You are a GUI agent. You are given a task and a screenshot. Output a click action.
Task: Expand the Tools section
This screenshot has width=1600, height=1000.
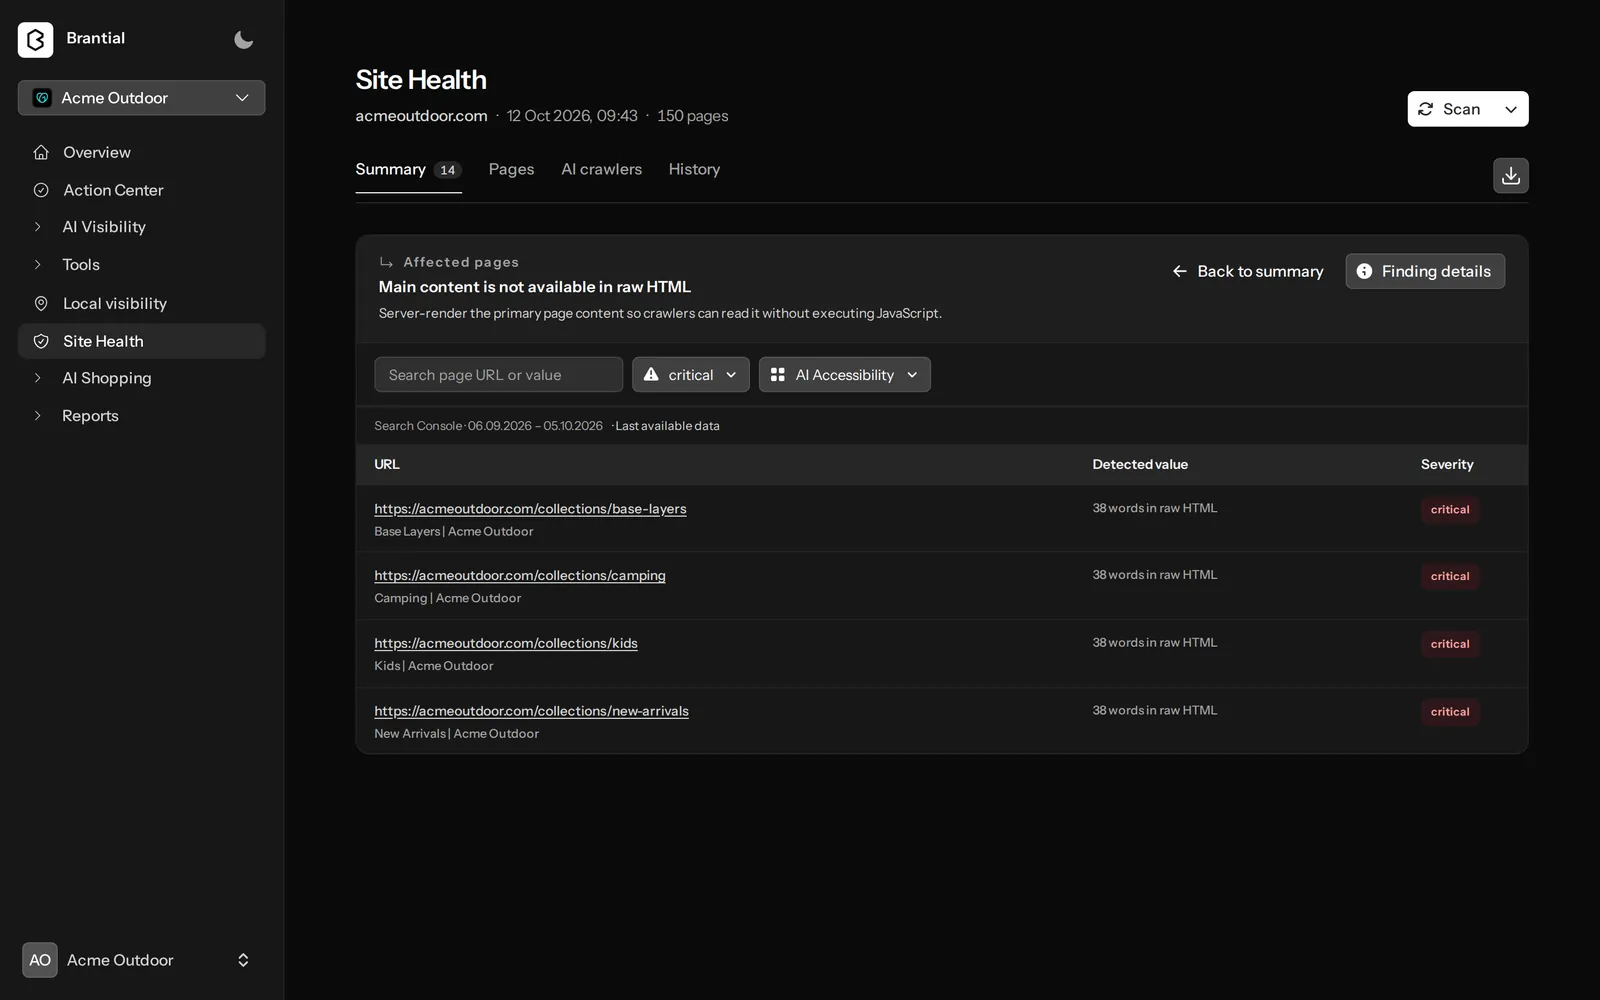[x=38, y=265]
